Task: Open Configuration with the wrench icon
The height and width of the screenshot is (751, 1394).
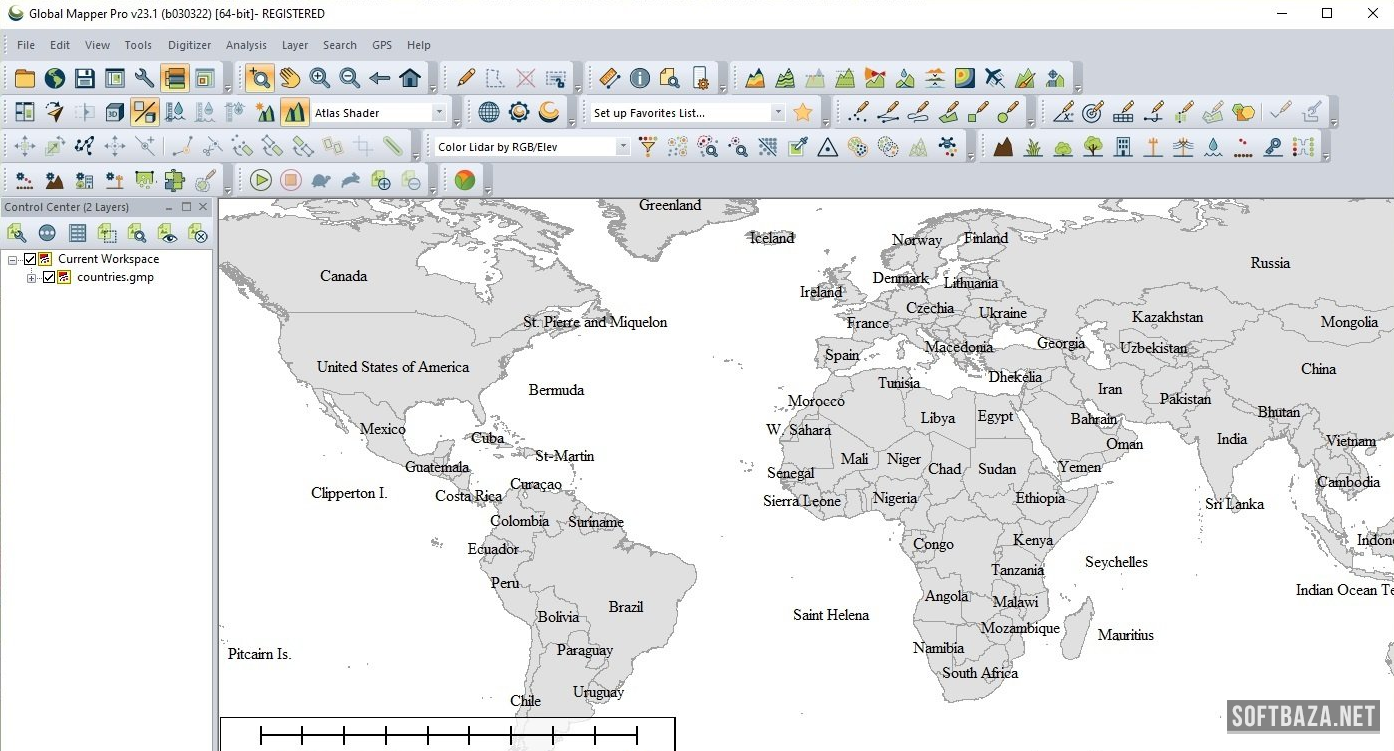Action: pyautogui.click(x=145, y=78)
